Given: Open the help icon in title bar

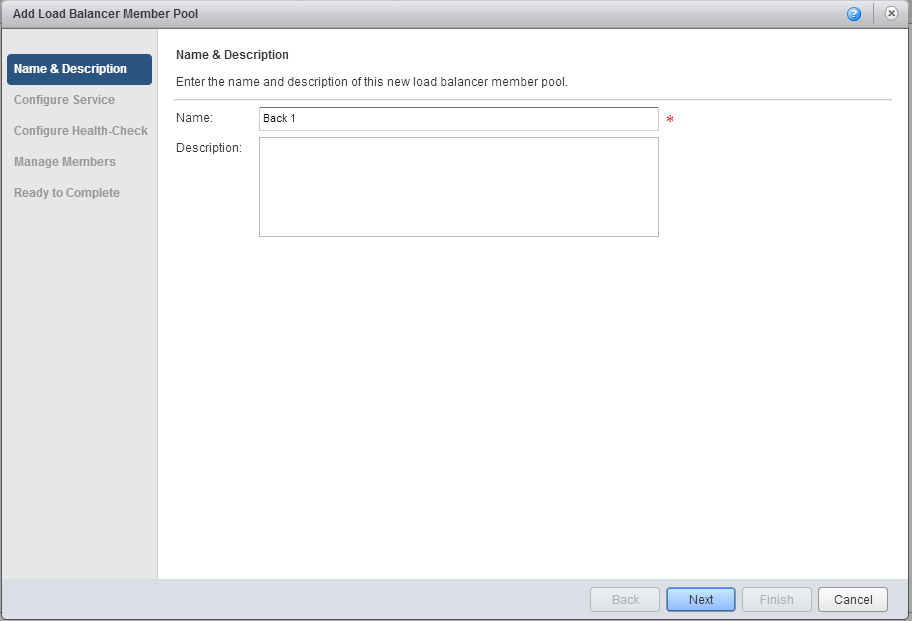Looking at the screenshot, I should 853,13.
